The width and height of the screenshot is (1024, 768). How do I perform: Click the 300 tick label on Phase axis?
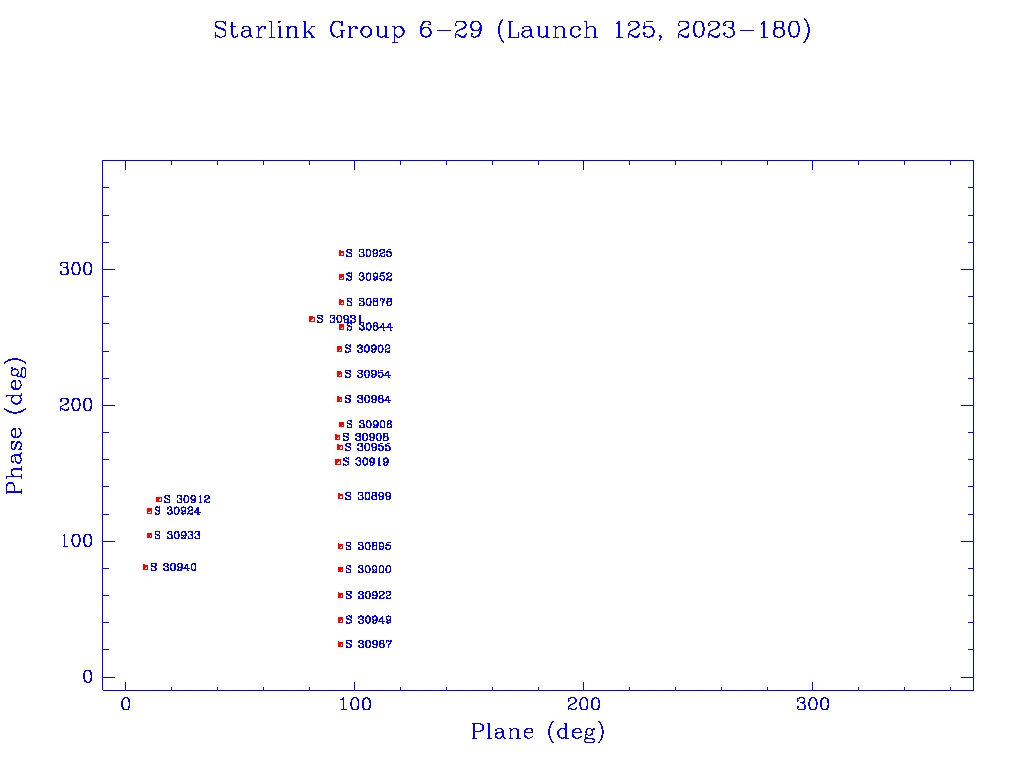(76, 269)
